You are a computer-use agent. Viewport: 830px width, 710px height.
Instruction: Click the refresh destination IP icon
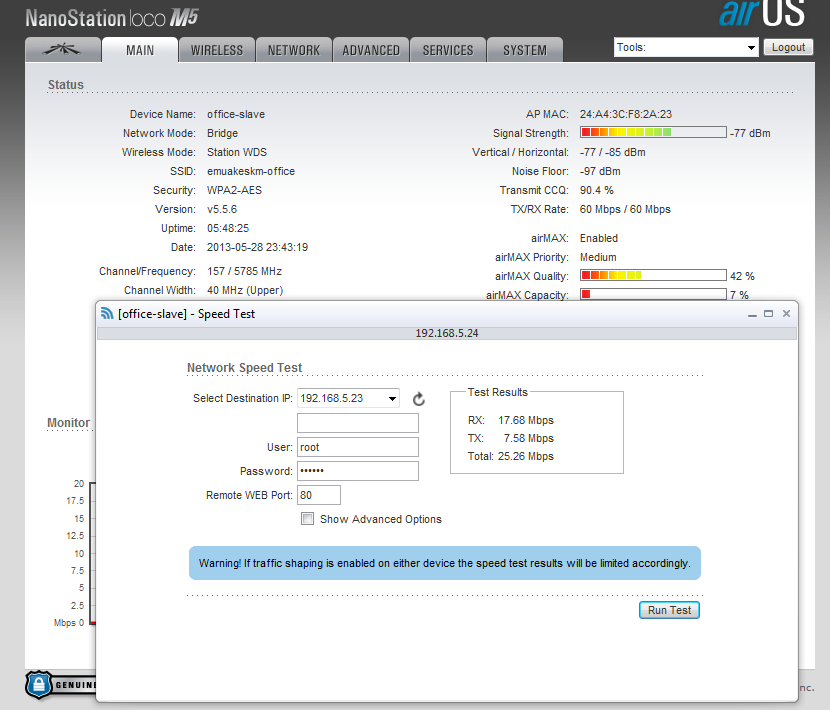419,399
